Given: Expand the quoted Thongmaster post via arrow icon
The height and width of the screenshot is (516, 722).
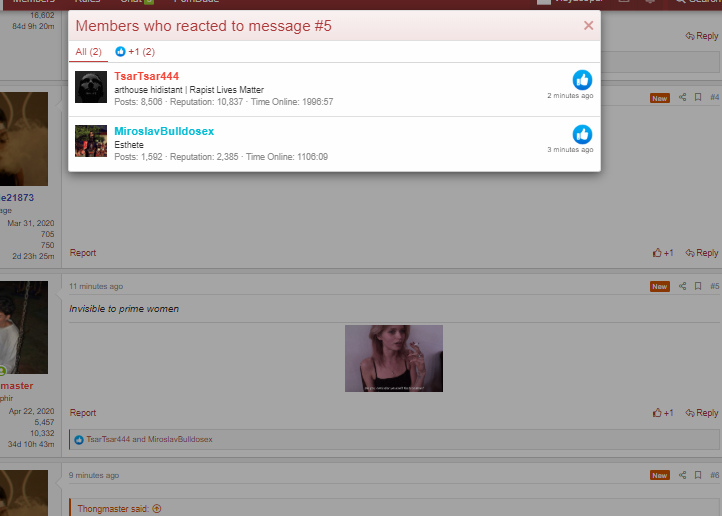Looking at the screenshot, I should (x=156, y=508).
